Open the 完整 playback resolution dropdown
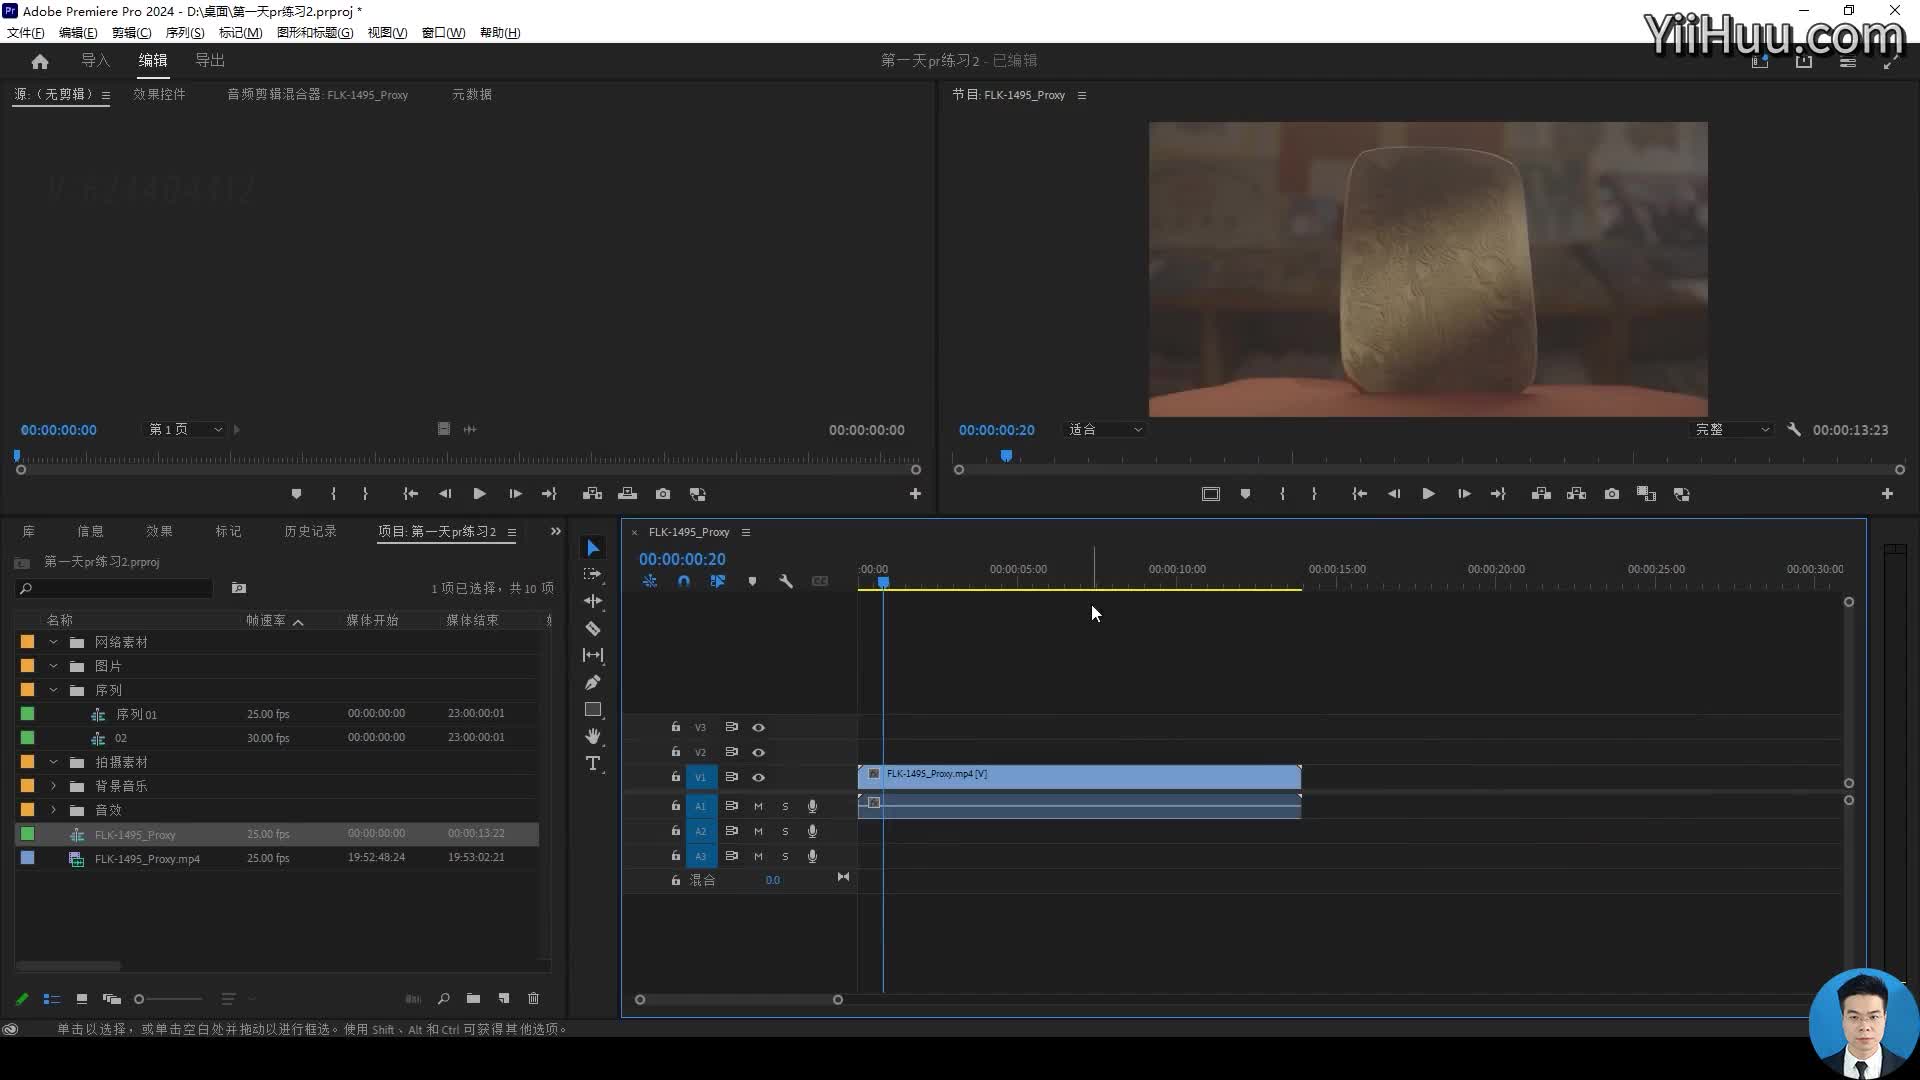The image size is (1920, 1080). pyautogui.click(x=1732, y=429)
